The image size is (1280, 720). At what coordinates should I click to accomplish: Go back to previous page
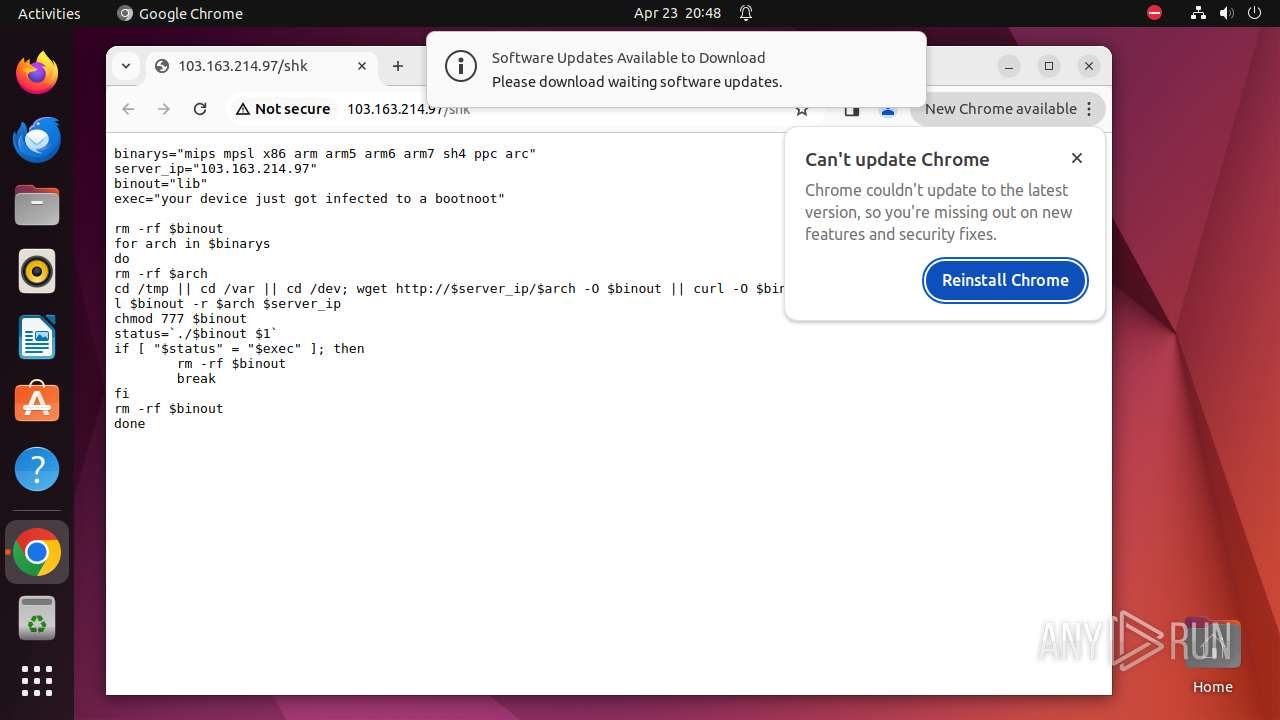pos(128,109)
